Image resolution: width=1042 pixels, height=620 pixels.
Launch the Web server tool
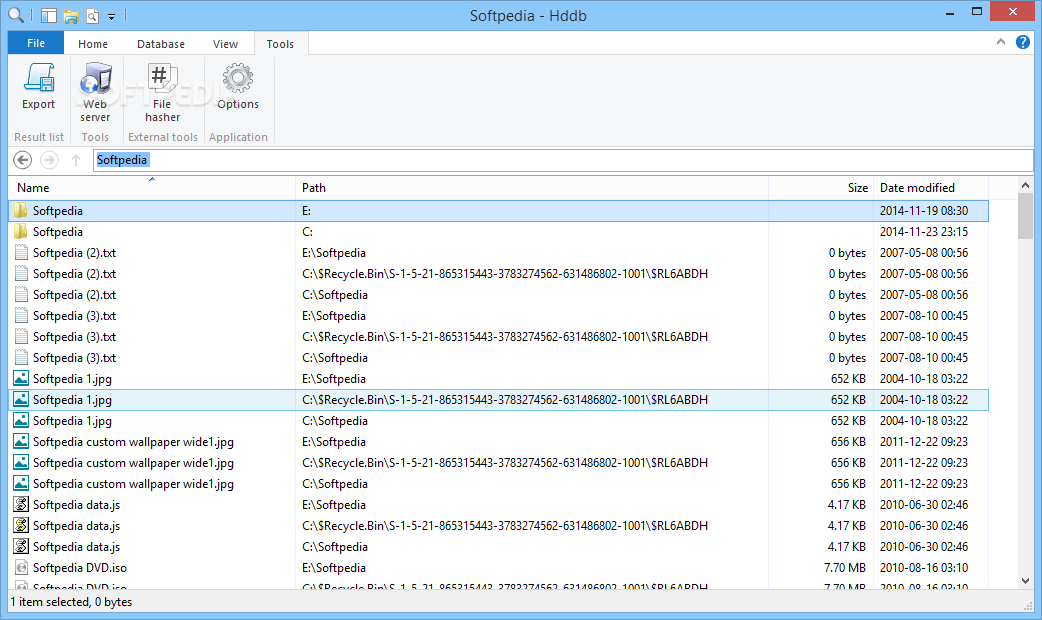(95, 92)
